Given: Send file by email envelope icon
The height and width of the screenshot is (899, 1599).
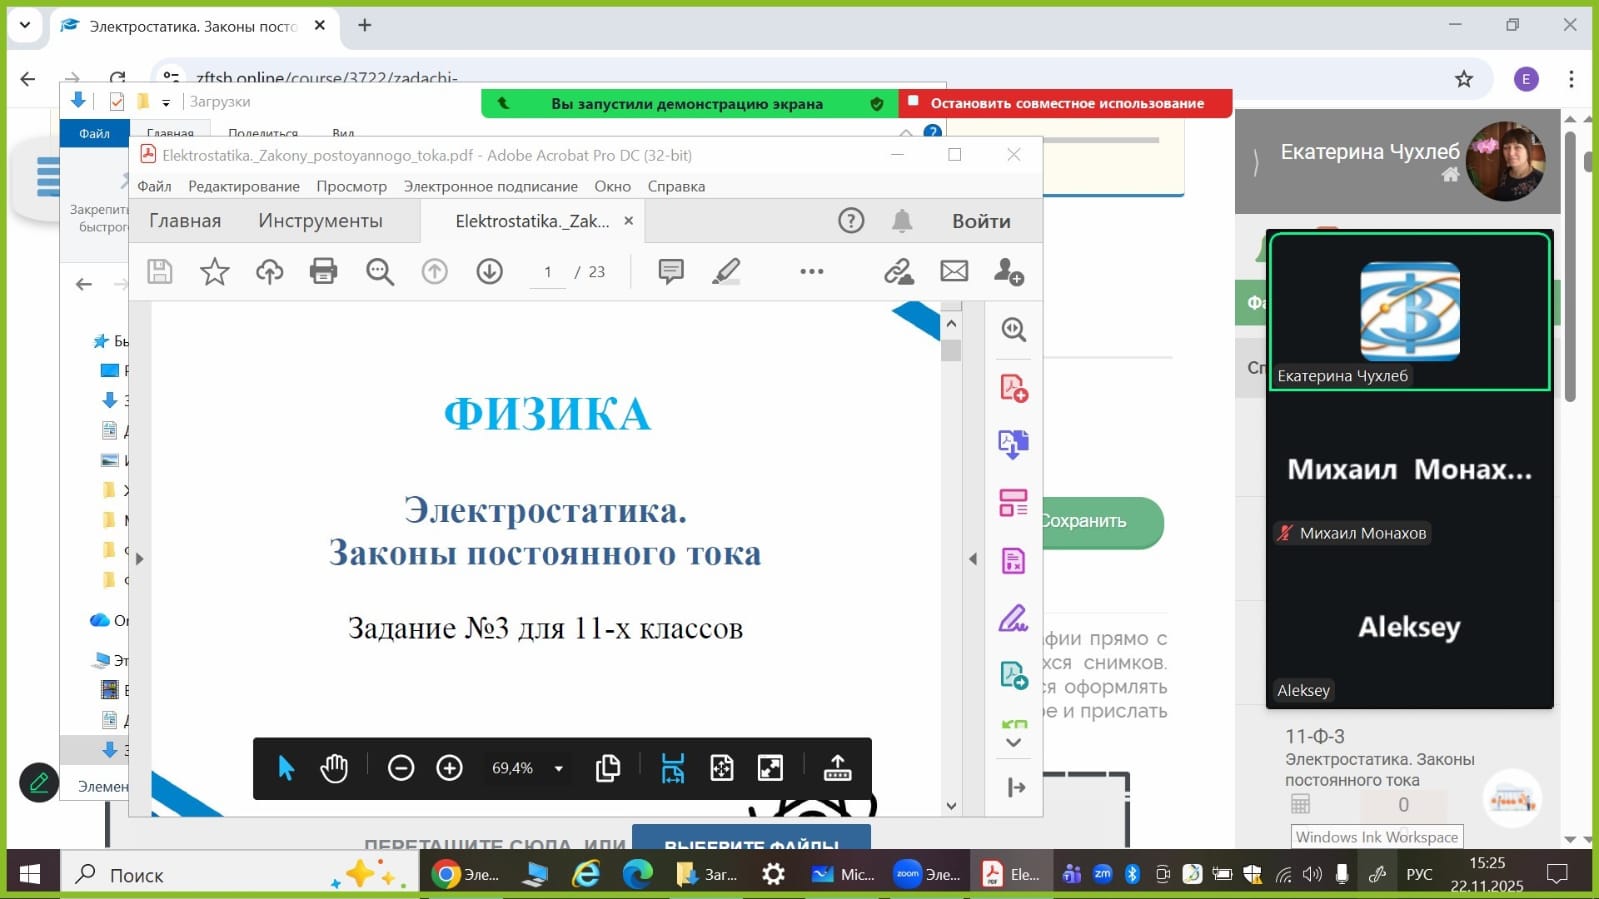Looking at the screenshot, I should tap(954, 271).
